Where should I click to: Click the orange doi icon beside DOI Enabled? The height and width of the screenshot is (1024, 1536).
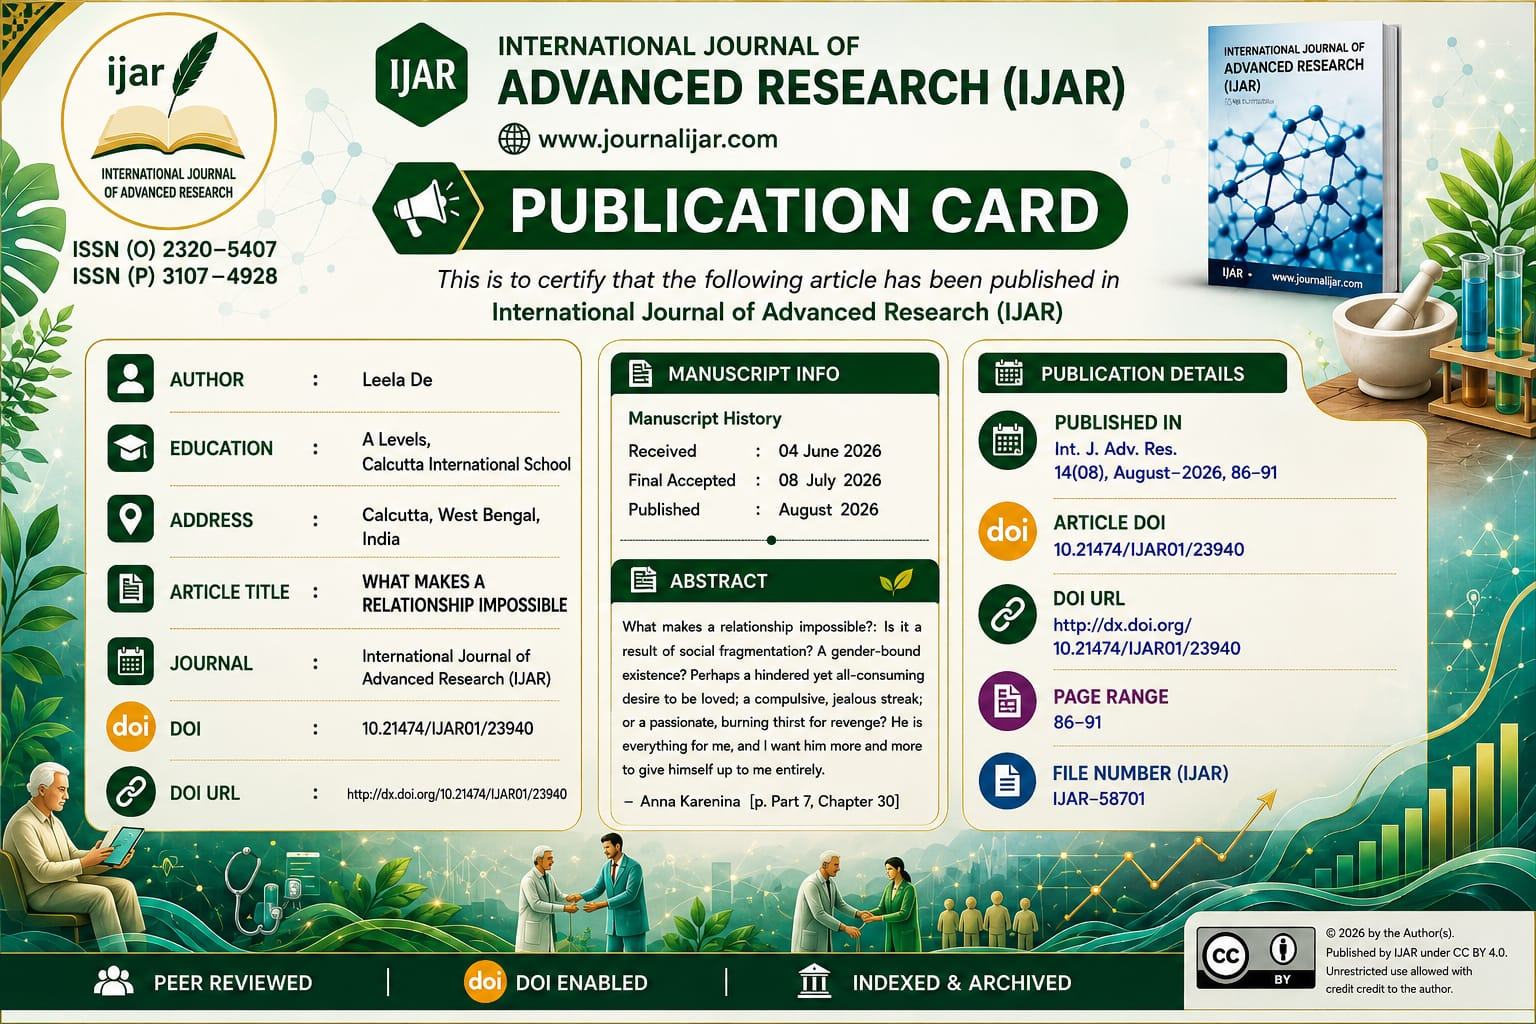click(x=486, y=982)
